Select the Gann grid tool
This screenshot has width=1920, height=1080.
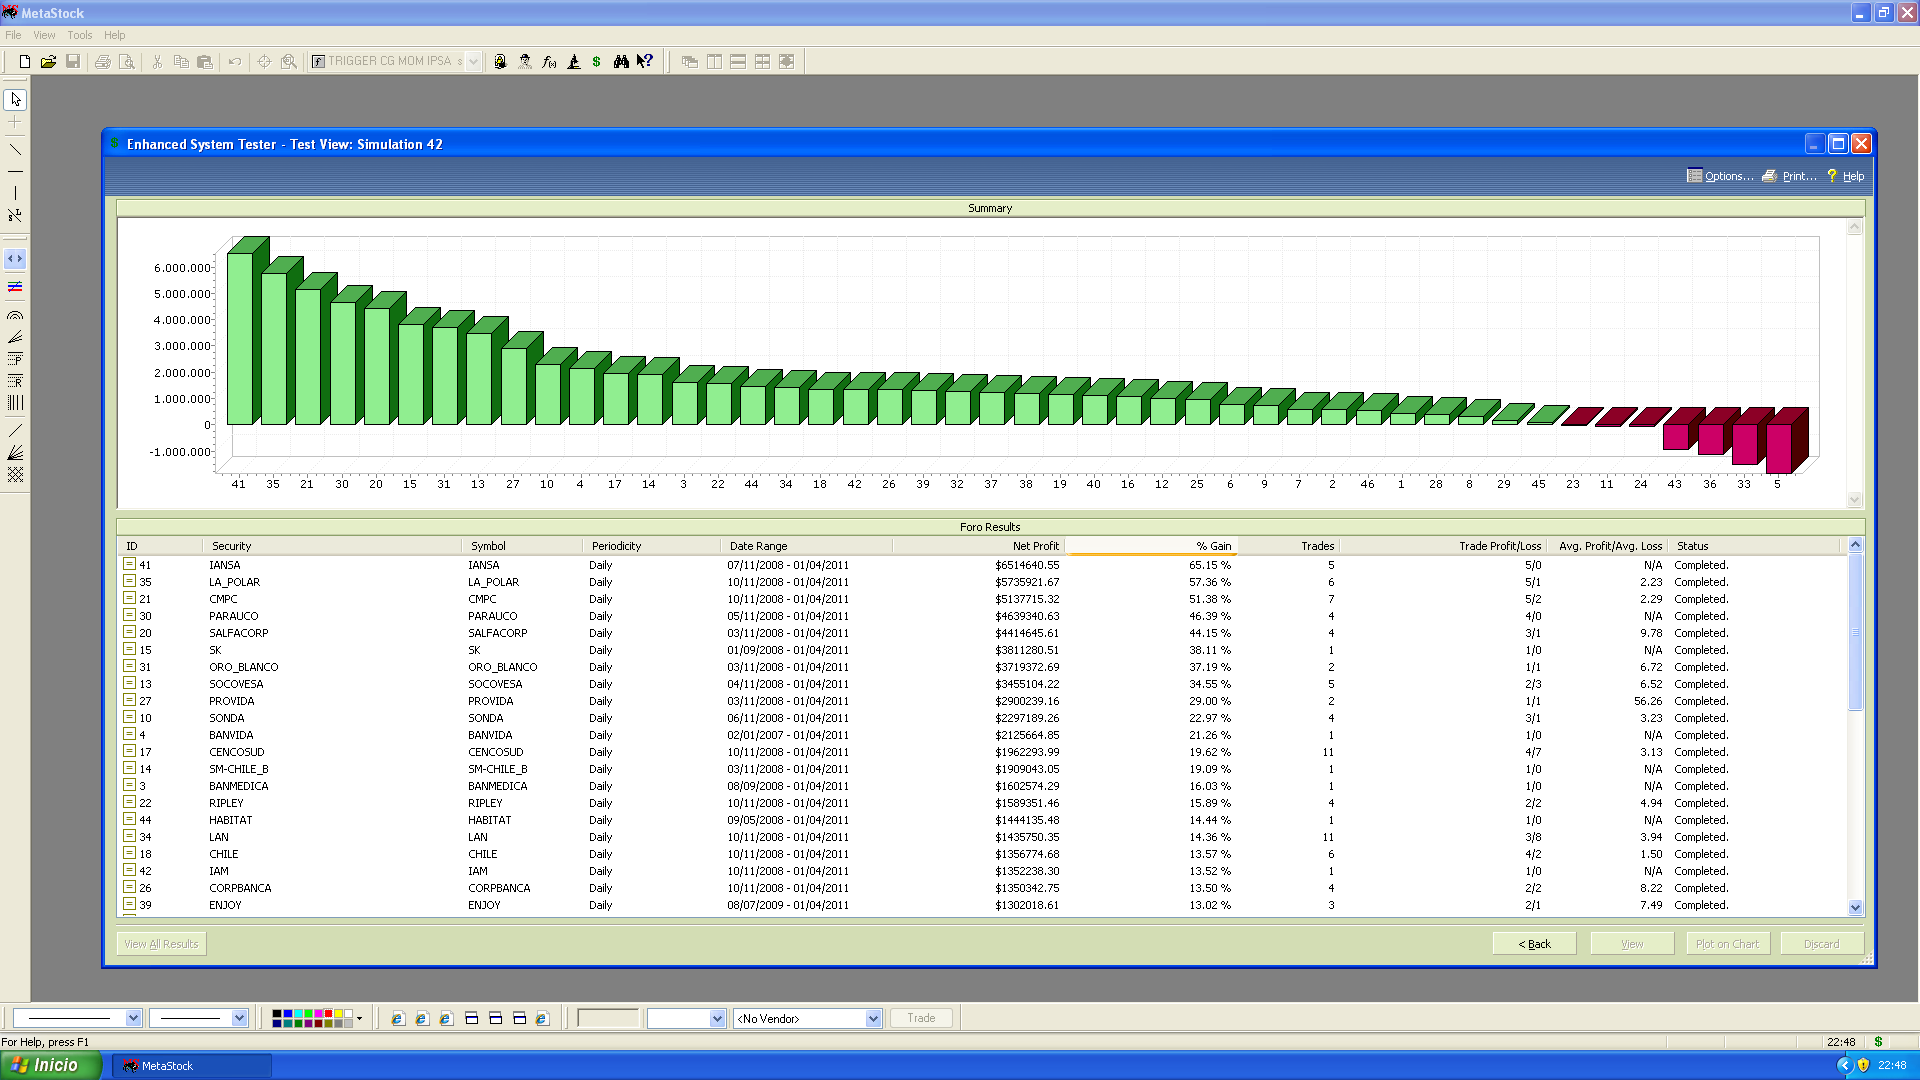15,475
